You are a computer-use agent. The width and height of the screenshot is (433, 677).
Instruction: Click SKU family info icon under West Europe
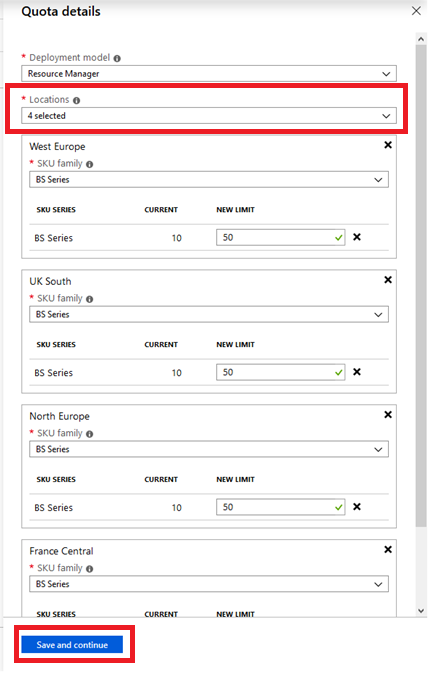pyautogui.click(x=89, y=165)
